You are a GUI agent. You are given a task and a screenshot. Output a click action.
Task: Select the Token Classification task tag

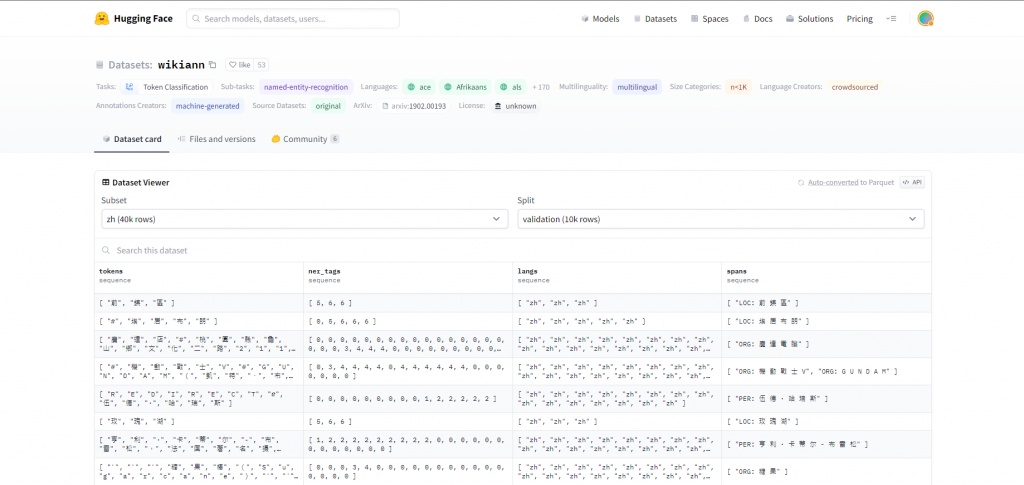(167, 87)
